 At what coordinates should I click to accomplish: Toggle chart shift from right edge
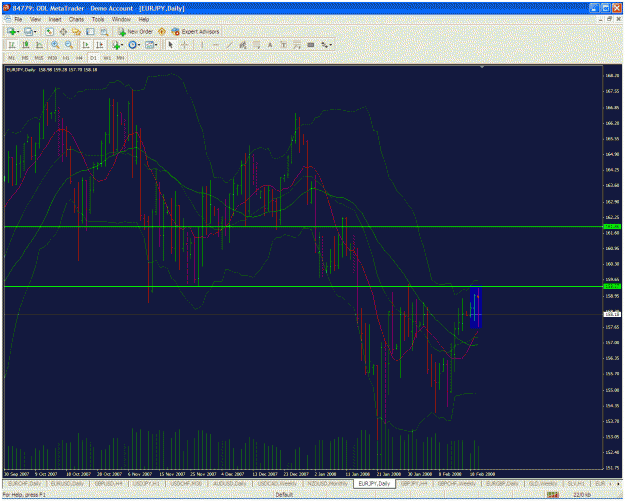[x=99, y=45]
